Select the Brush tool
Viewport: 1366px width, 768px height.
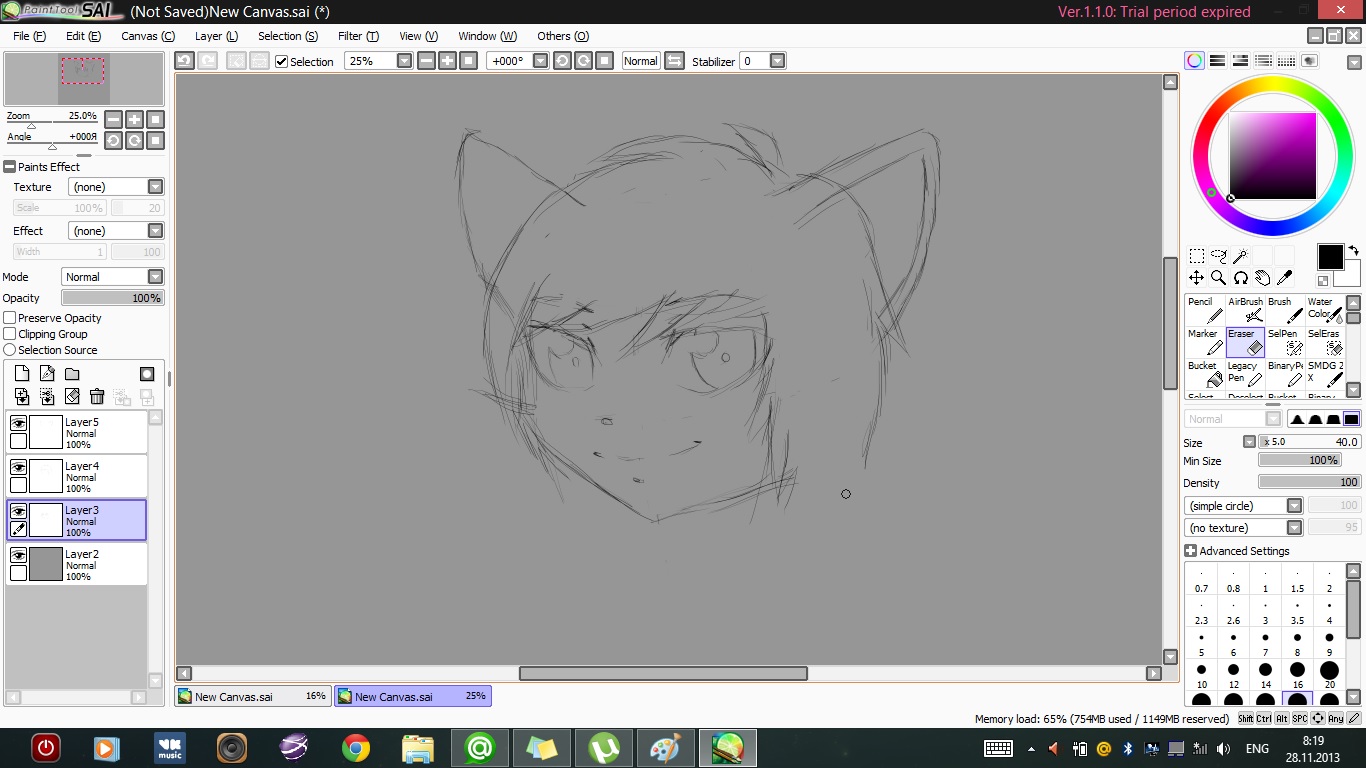(1285, 310)
